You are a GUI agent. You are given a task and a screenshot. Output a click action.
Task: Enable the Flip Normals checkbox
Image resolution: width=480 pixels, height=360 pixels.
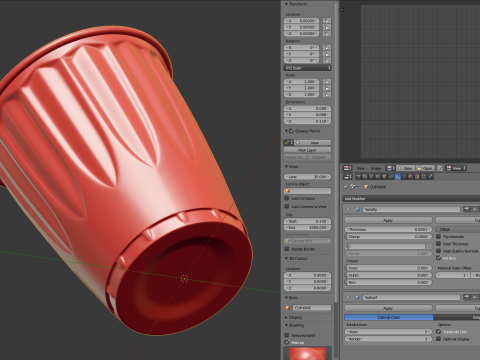[x=439, y=236]
